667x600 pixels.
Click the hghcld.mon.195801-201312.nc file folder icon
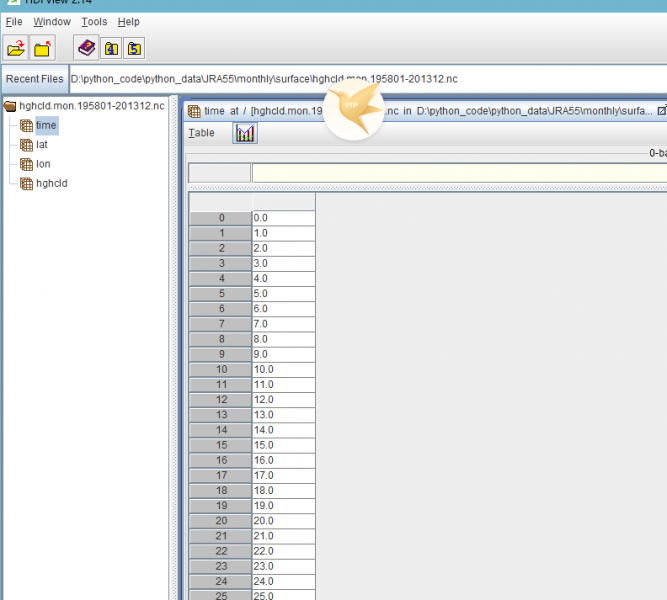11,106
